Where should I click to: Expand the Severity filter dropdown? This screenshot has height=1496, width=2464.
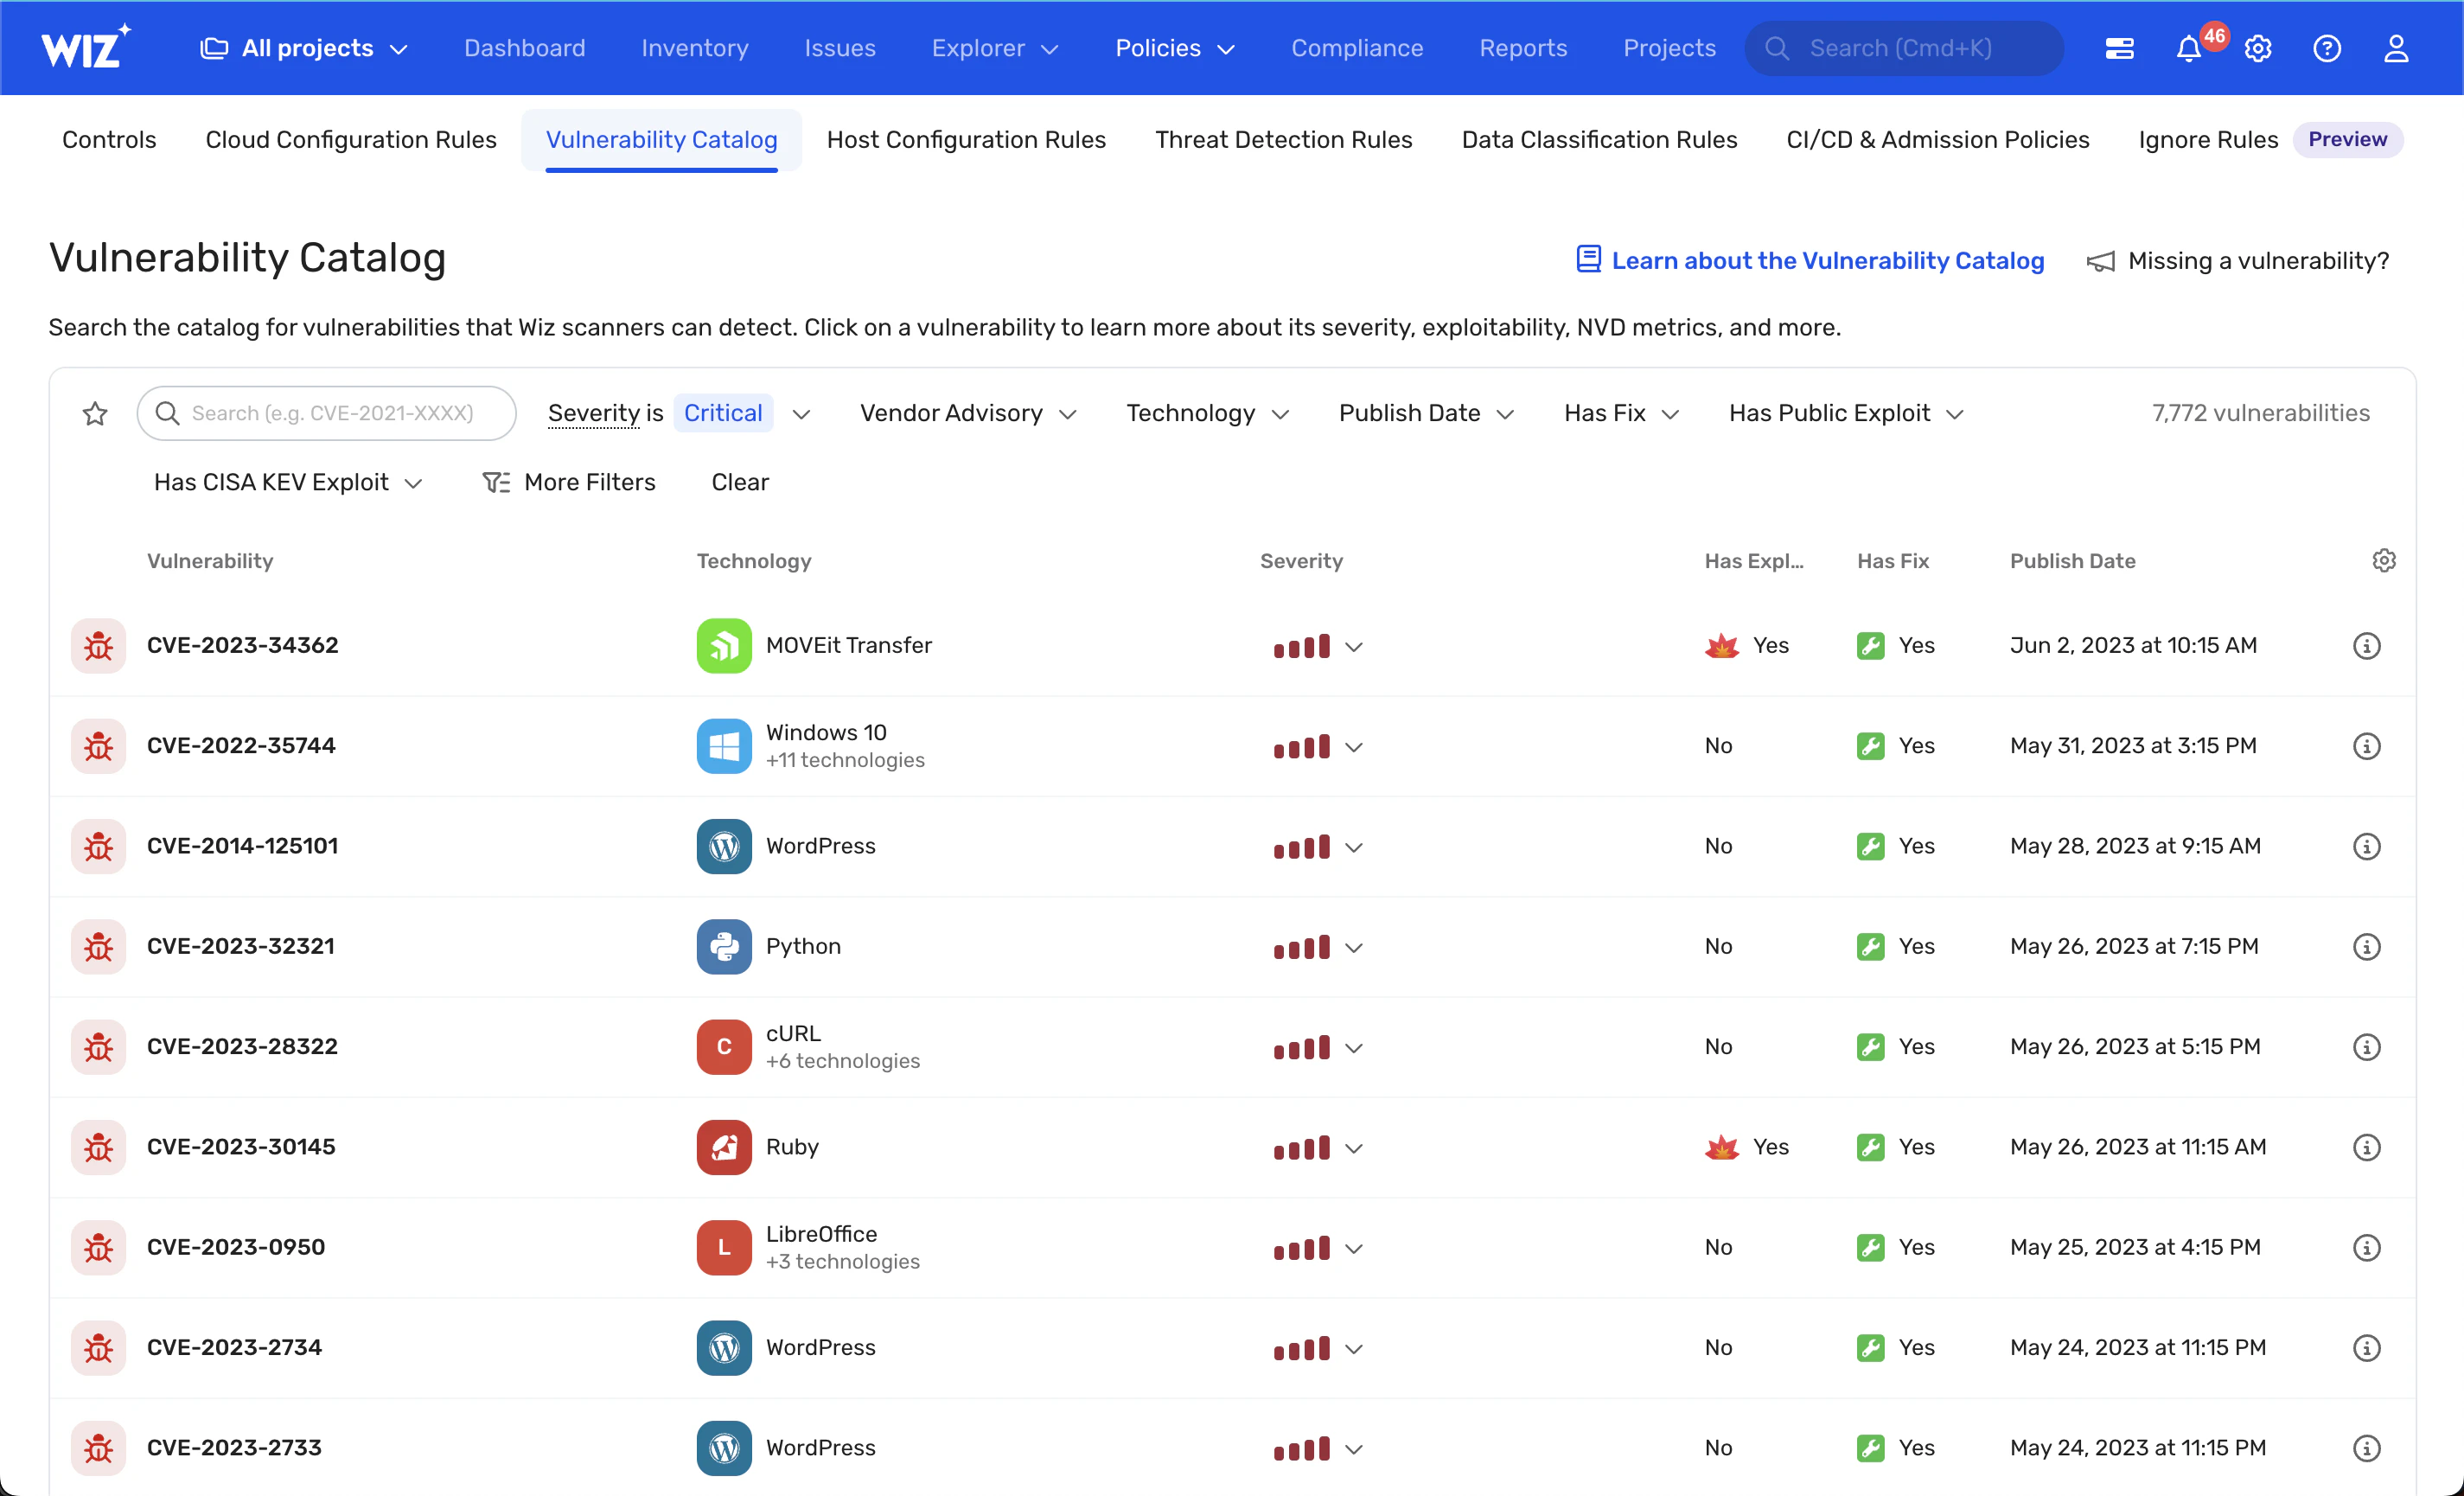[x=799, y=412]
